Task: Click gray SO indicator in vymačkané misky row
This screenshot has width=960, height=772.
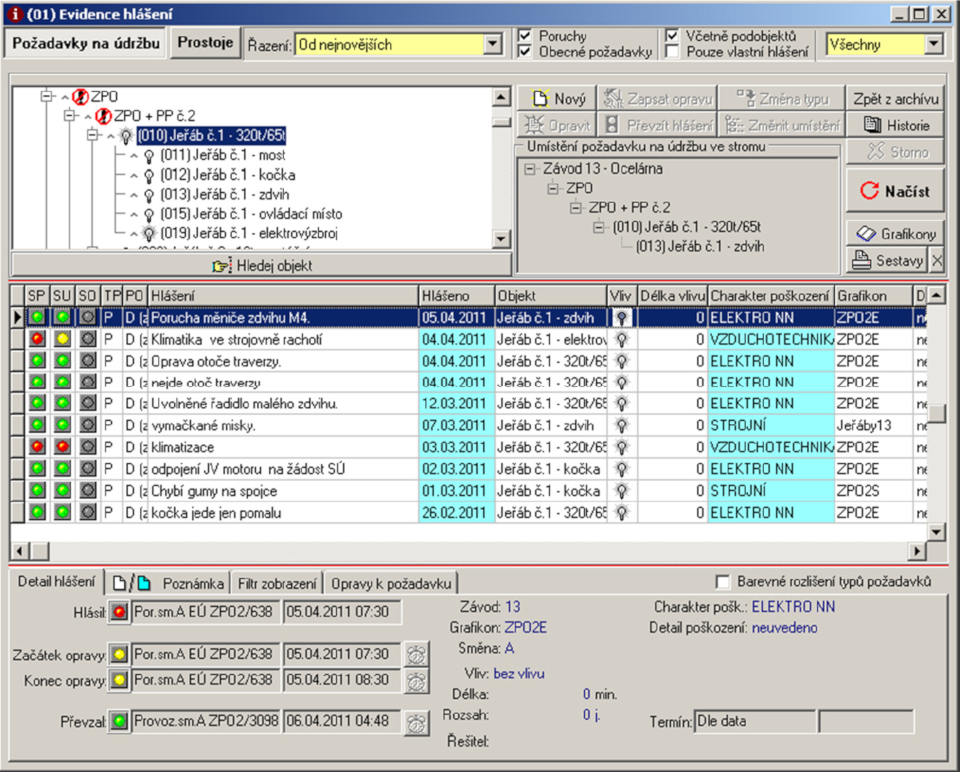Action: (88, 424)
